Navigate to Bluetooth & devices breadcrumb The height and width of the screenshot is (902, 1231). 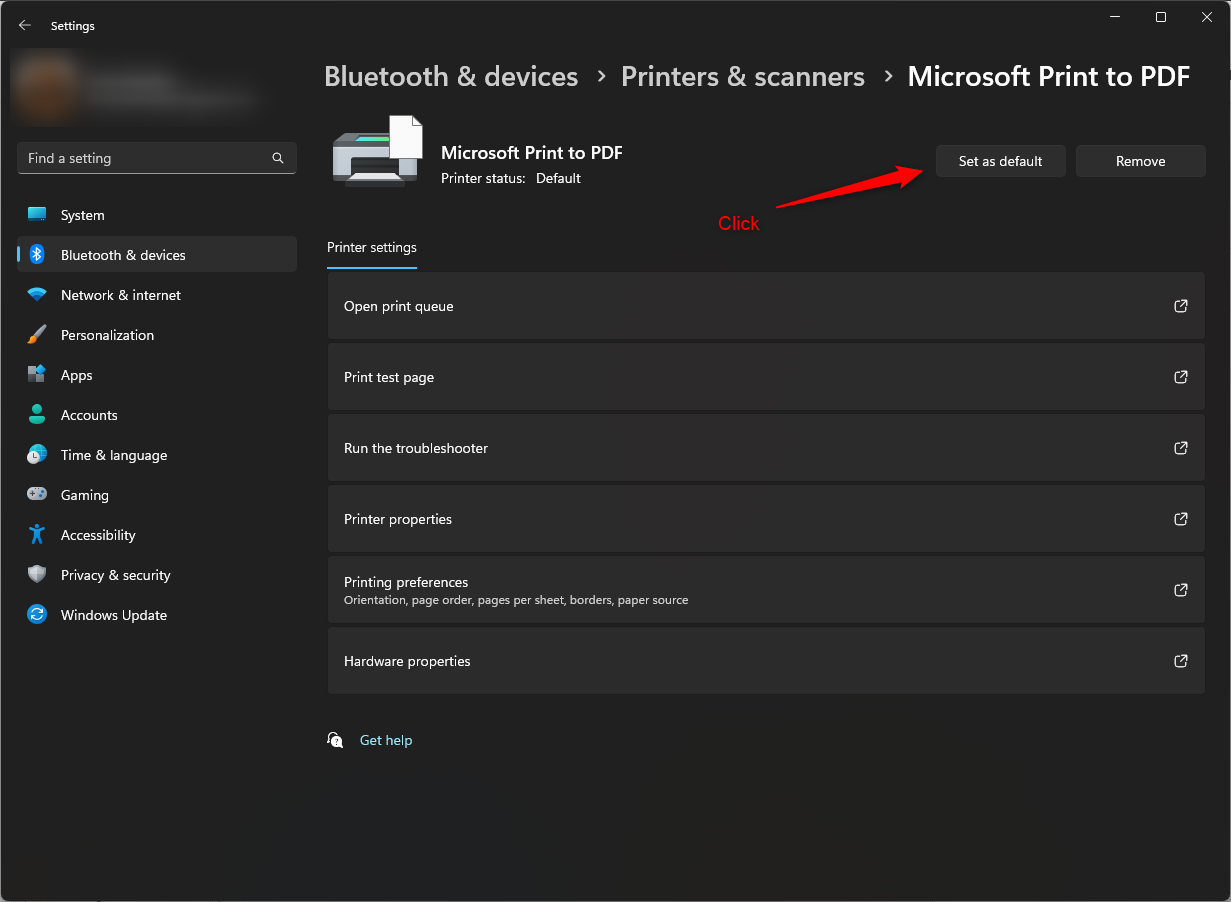click(x=451, y=77)
